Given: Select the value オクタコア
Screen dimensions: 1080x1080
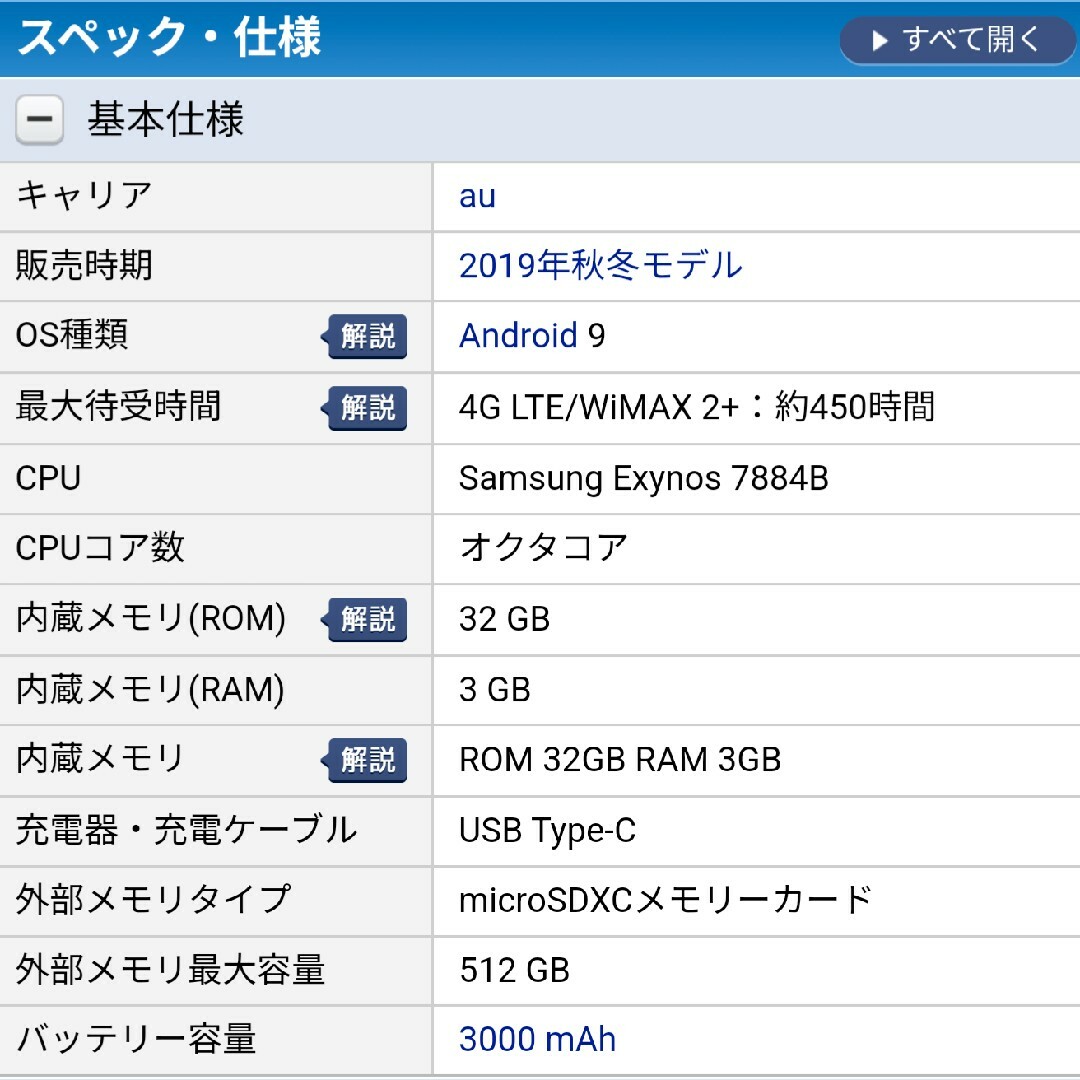Looking at the screenshot, I should (543, 548).
